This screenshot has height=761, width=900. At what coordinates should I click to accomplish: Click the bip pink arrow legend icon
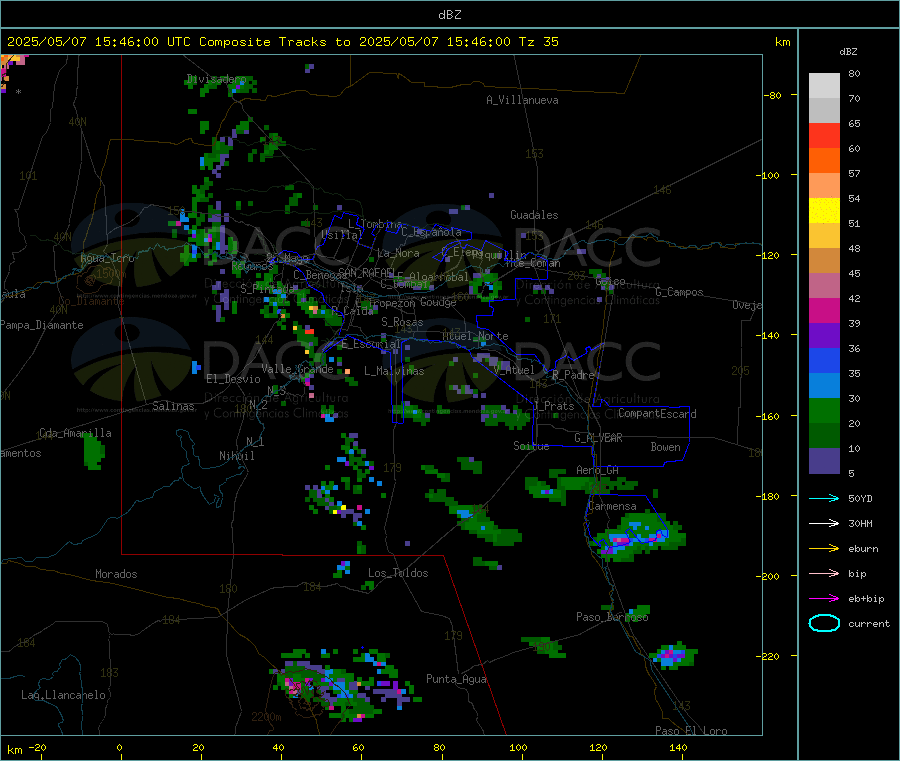[x=824, y=573]
